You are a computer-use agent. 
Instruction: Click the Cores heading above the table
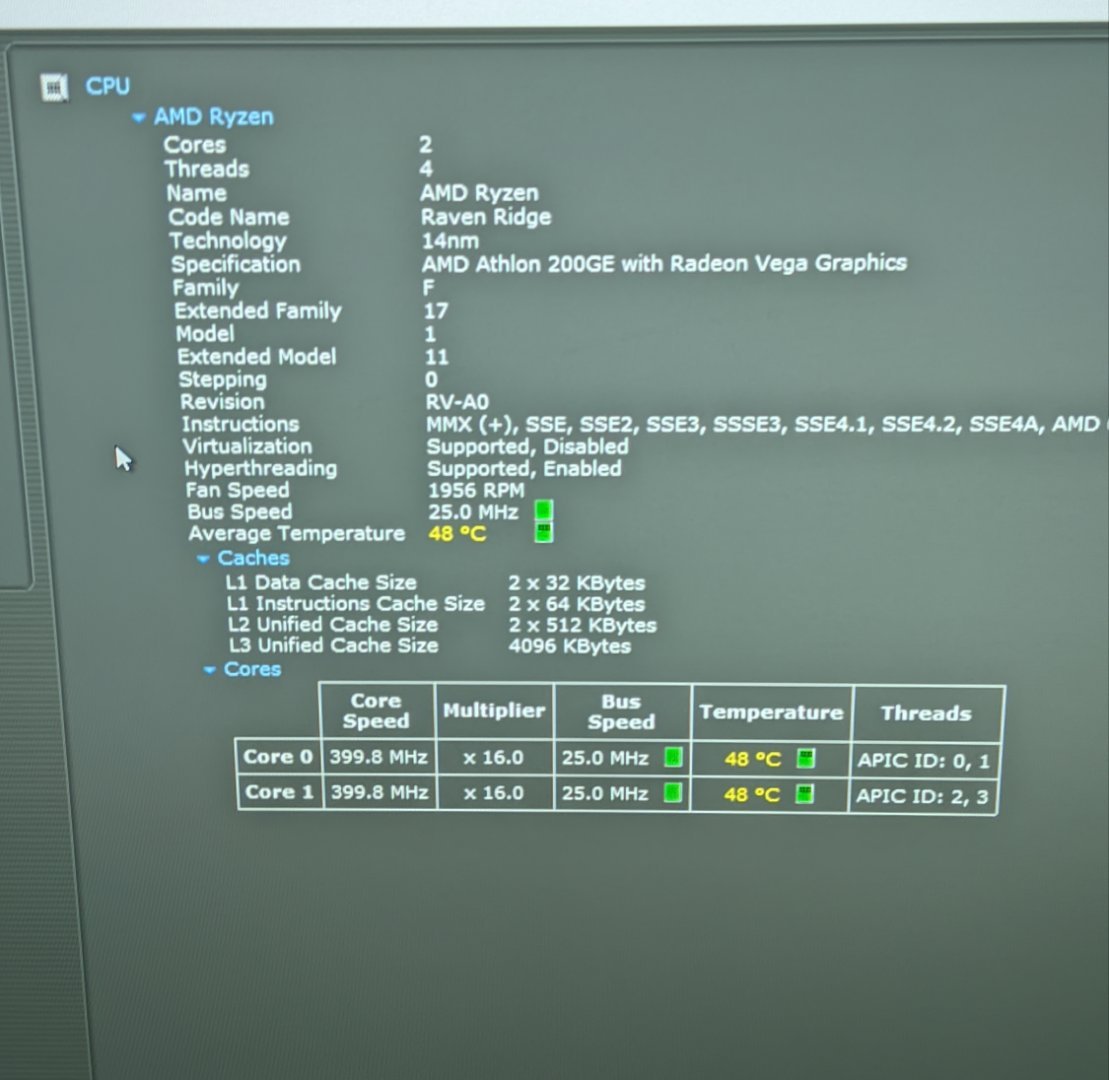point(252,669)
